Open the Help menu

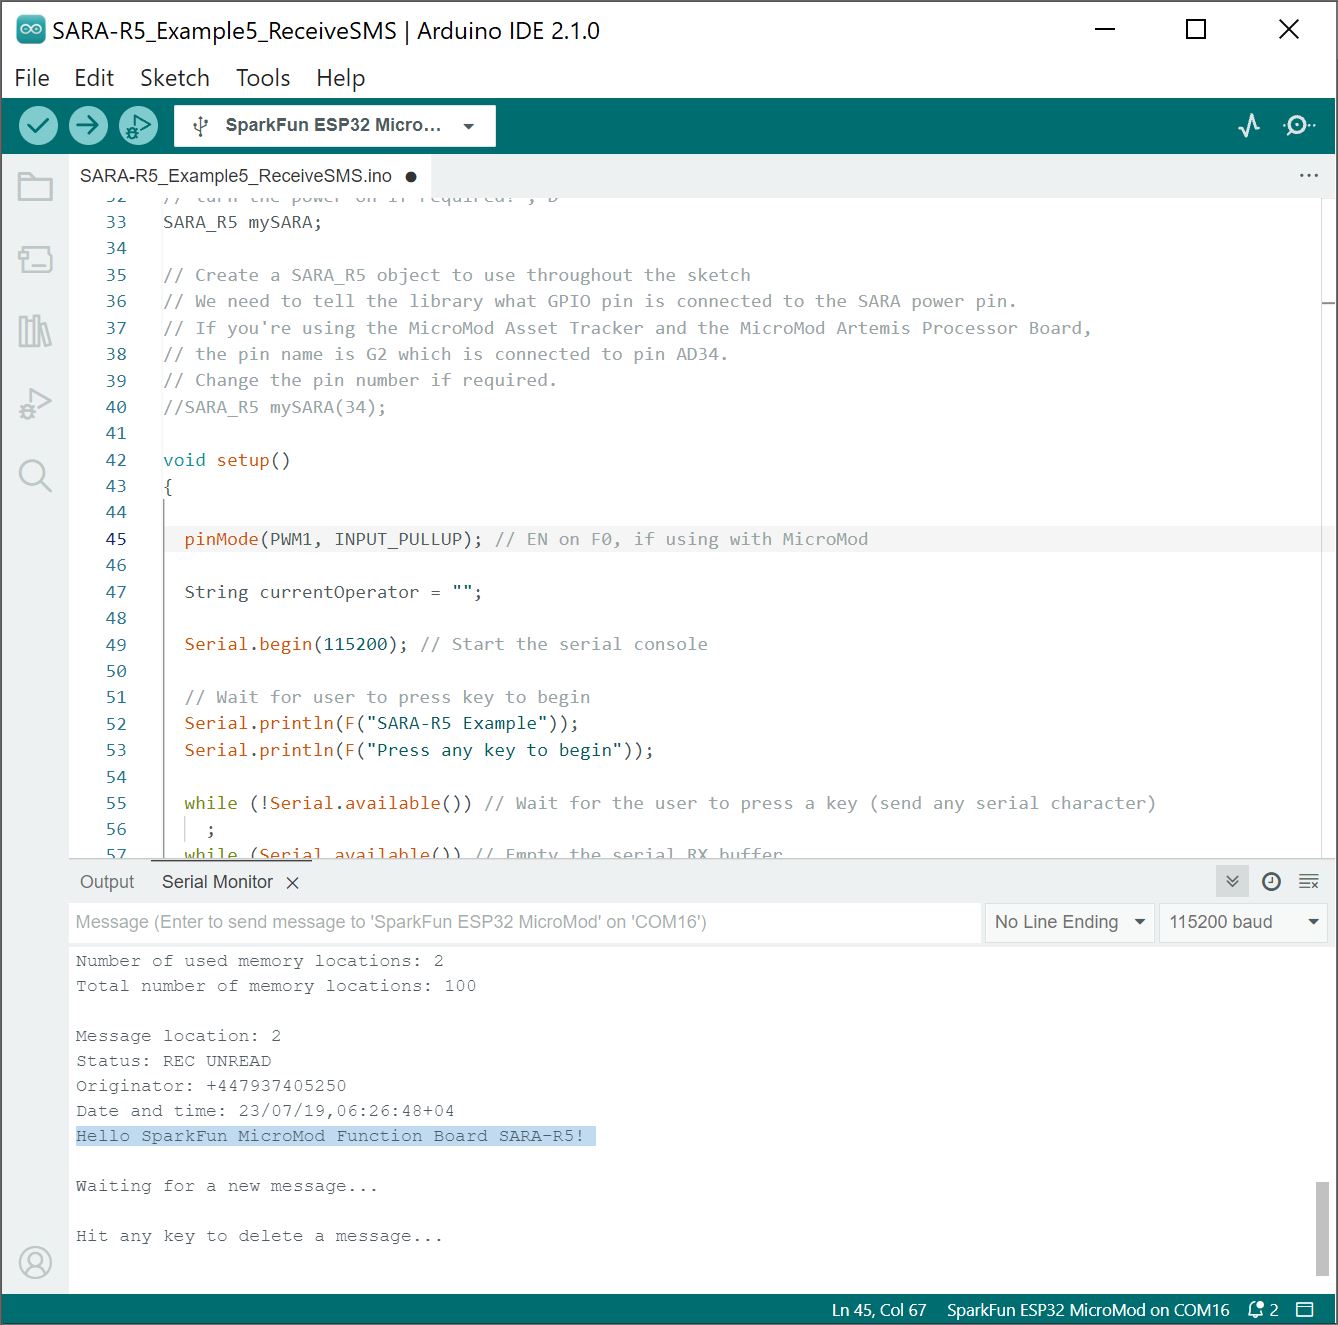tap(340, 78)
